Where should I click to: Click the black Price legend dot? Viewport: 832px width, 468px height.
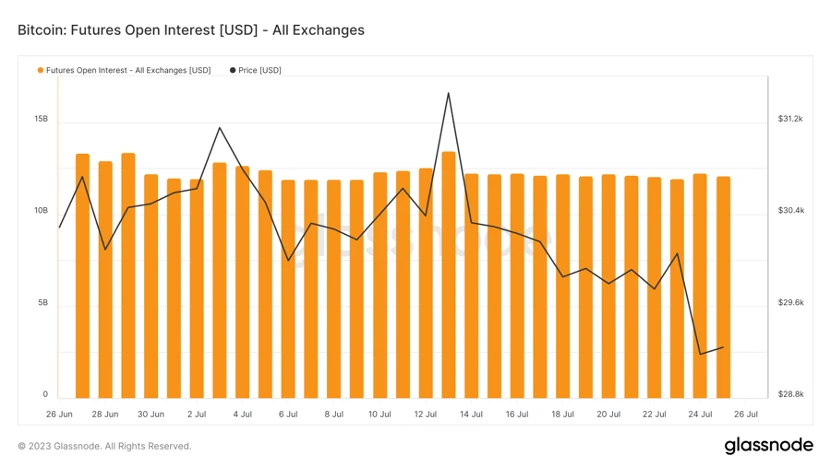[233, 71]
